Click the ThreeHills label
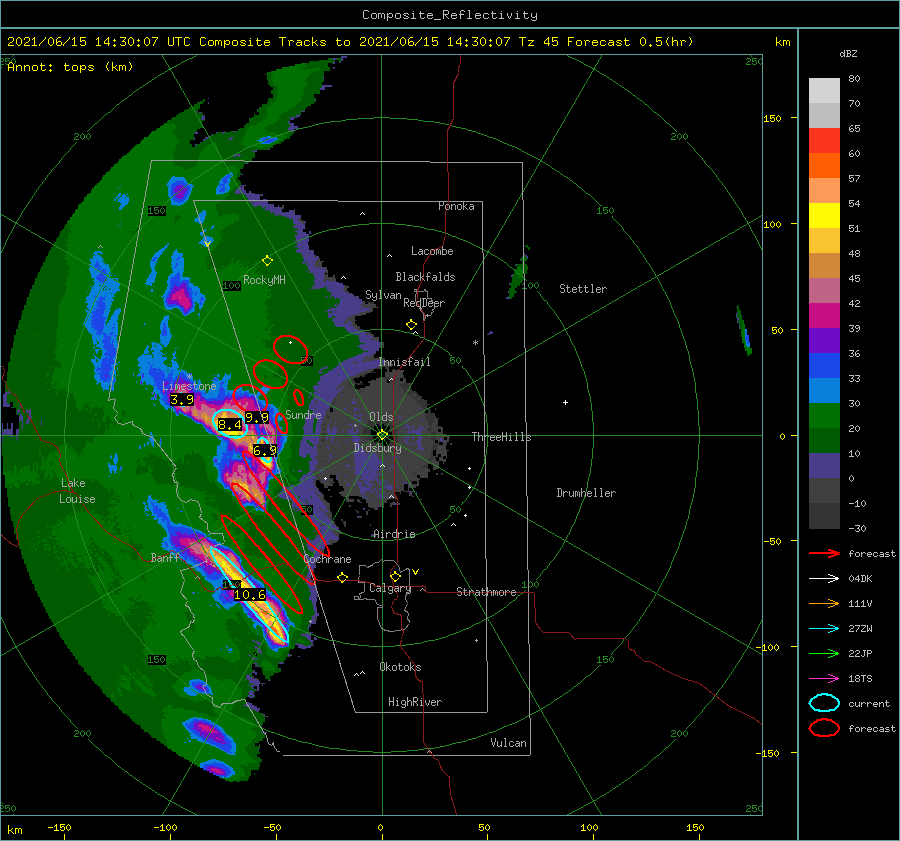Viewport: 900px width, 841px height. point(501,437)
